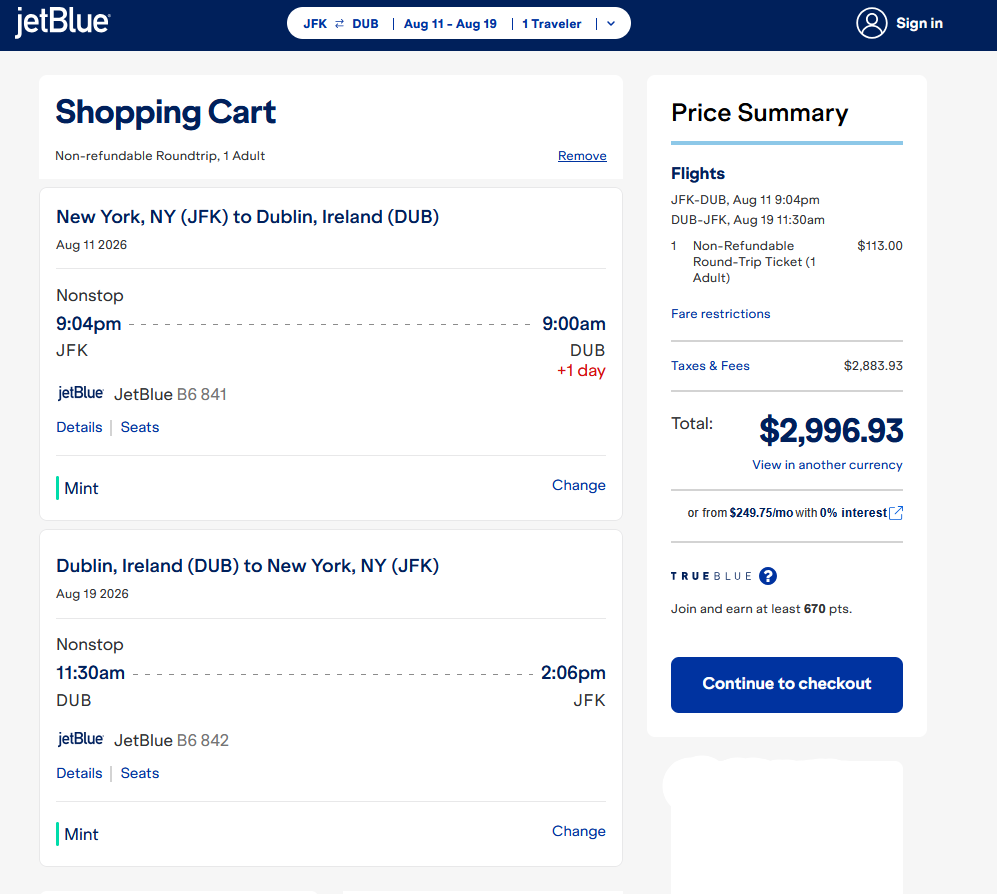This screenshot has height=894, width=997.
Task: Click 'Aug 11 2026' outbound date
Action: coord(92,245)
